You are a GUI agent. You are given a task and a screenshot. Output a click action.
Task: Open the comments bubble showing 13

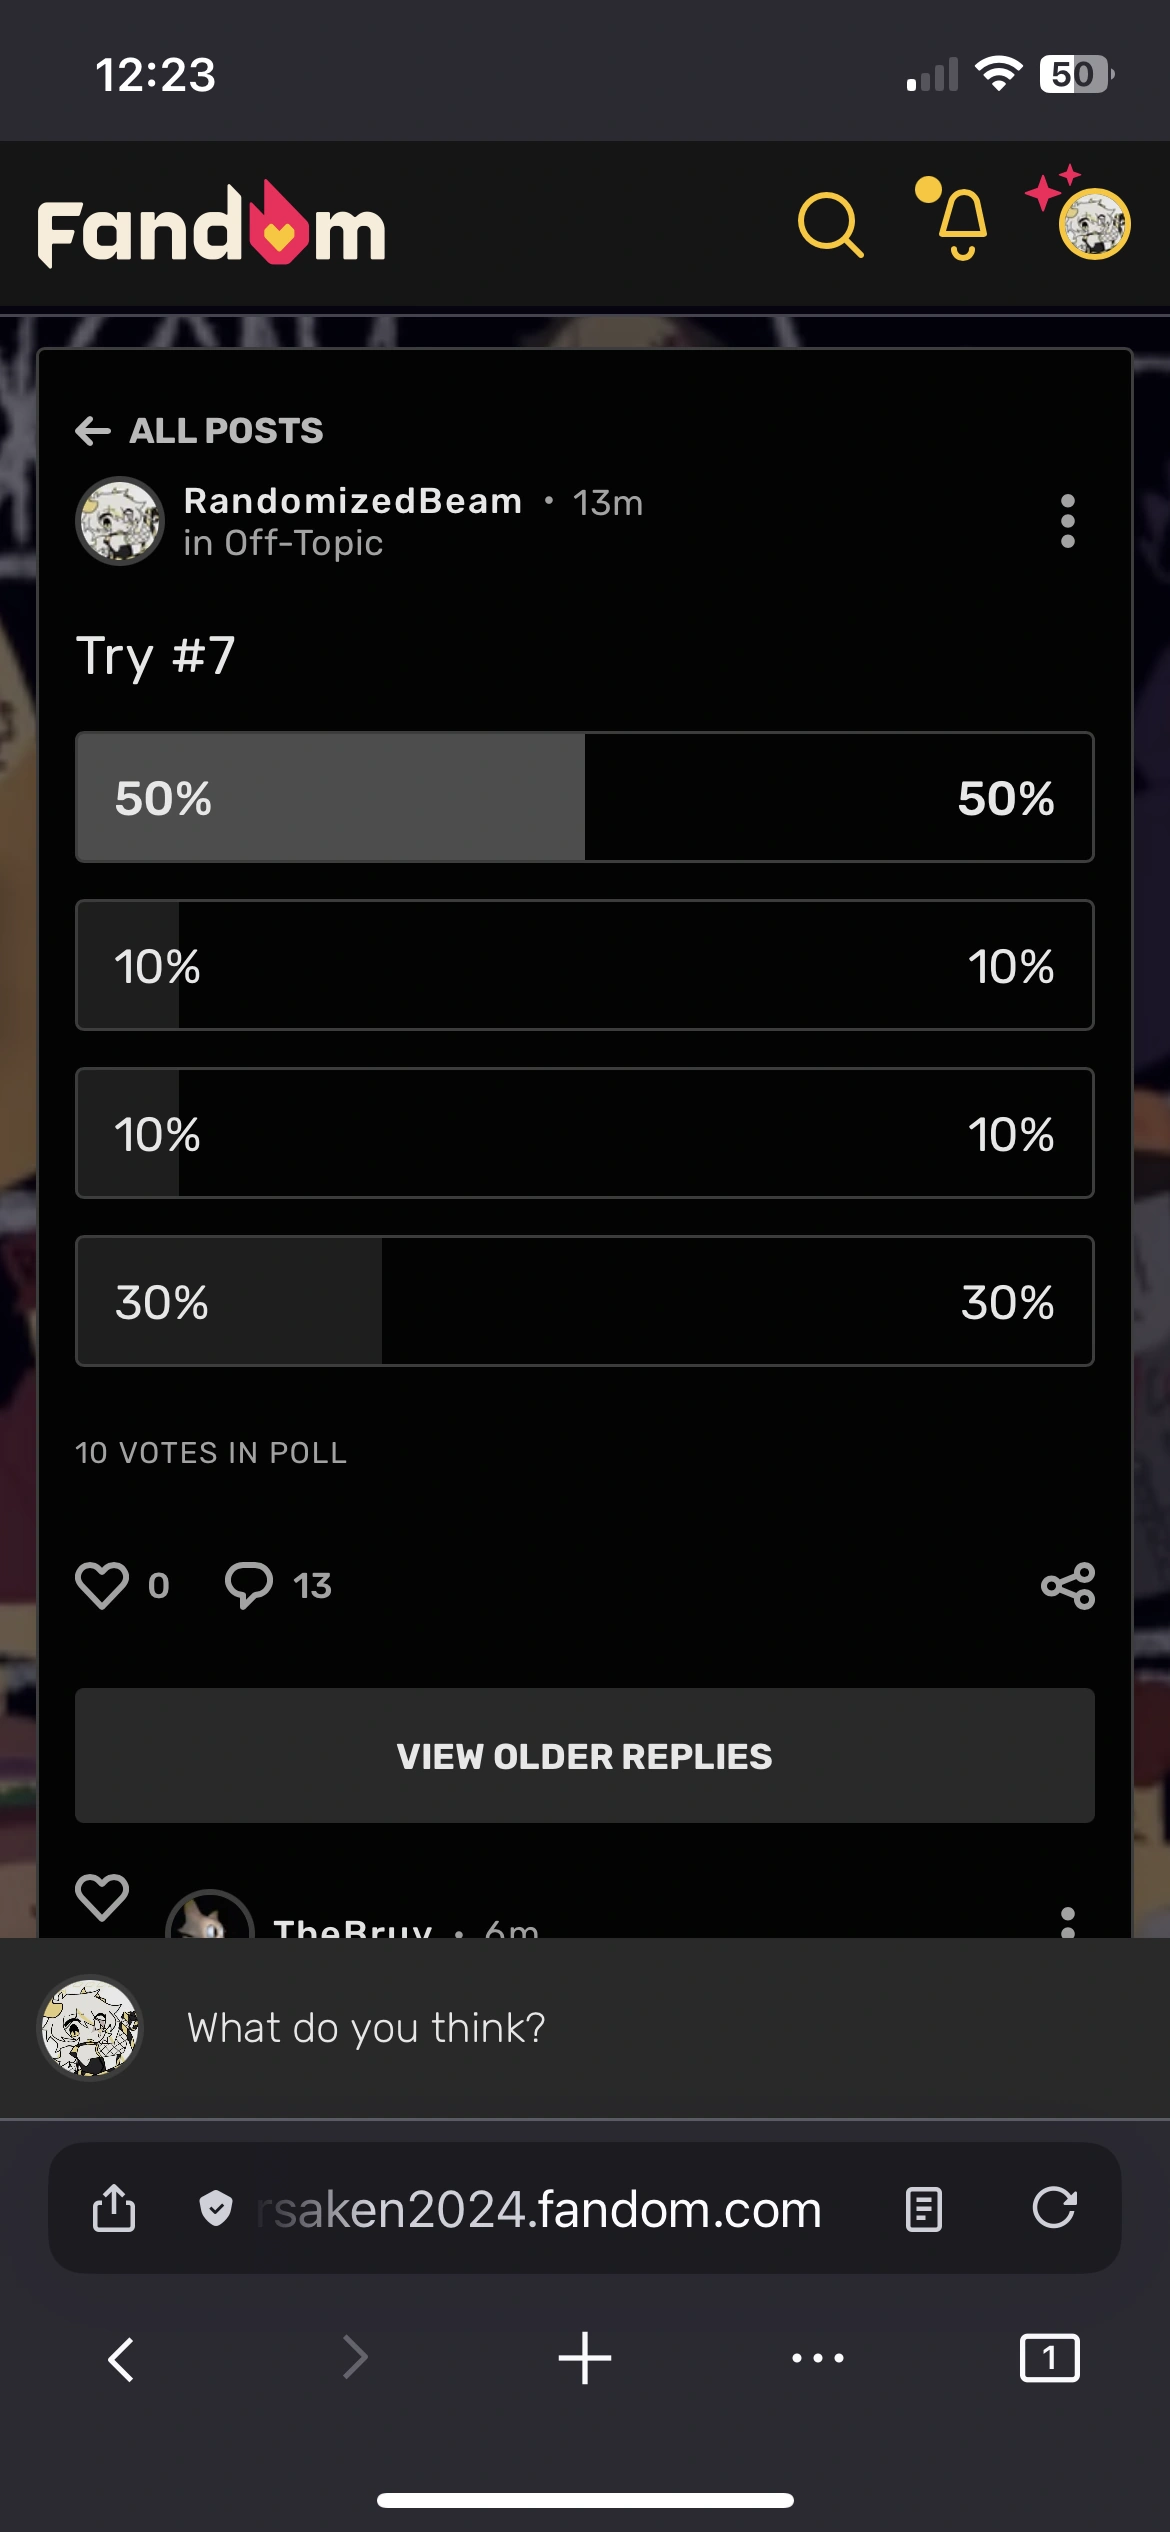click(249, 1585)
